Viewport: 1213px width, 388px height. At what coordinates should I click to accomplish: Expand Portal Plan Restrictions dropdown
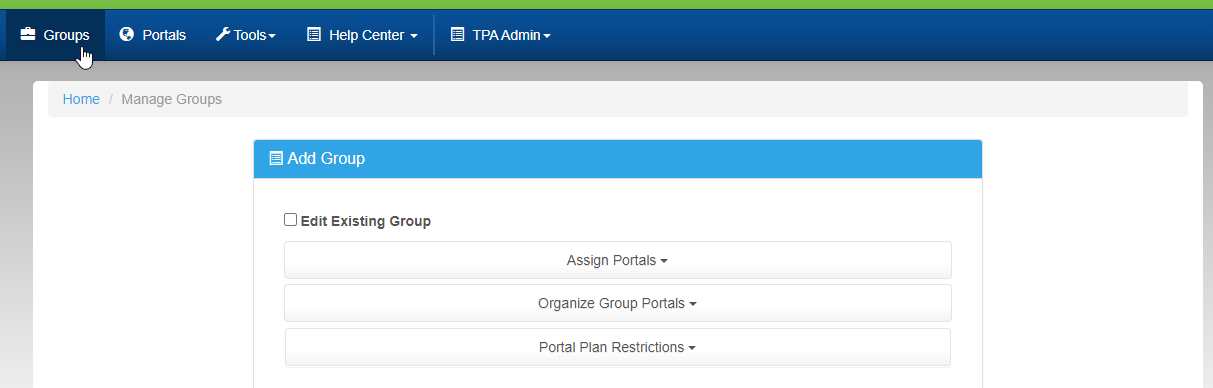(x=617, y=347)
